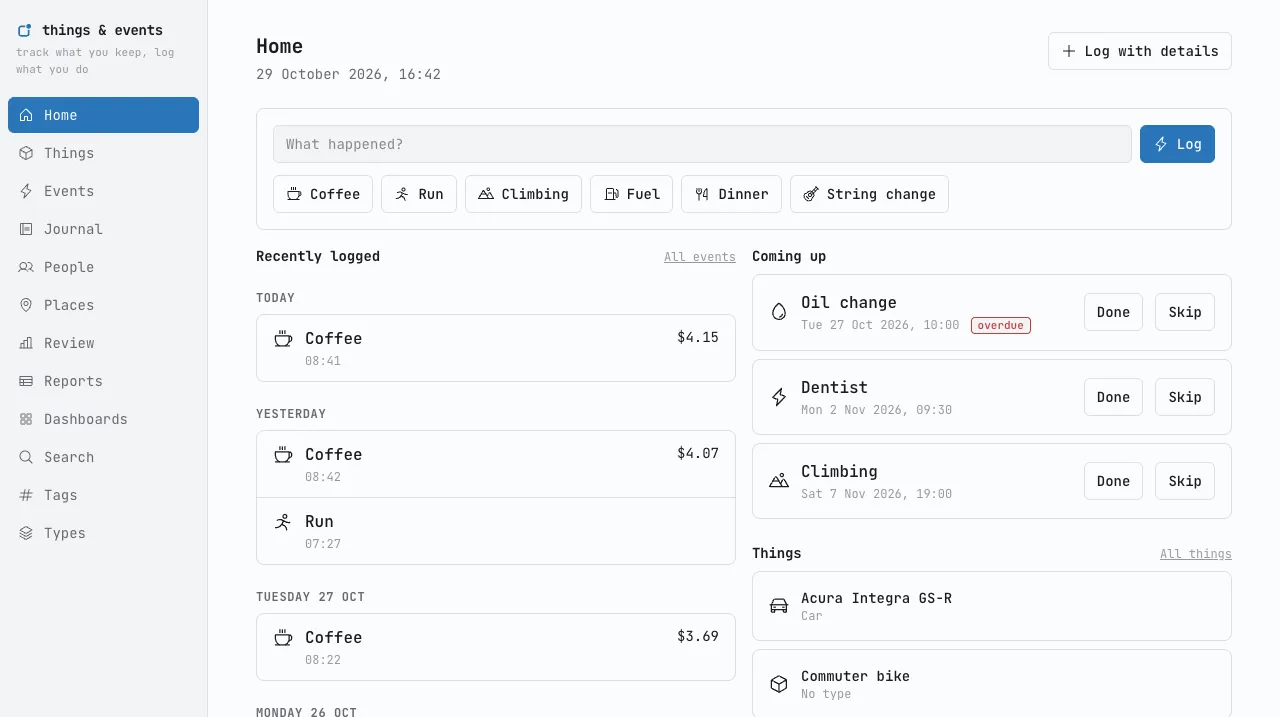The height and width of the screenshot is (717, 1280).
Task: Click the $4.15 amount on today's coffee
Action: (698, 337)
